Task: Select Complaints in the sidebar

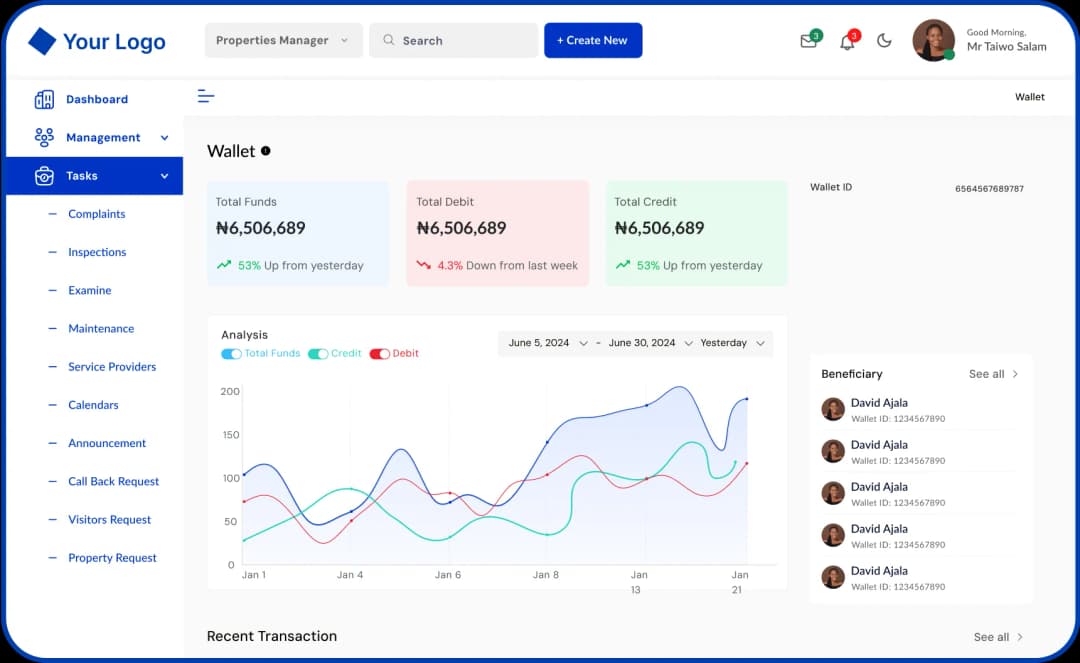Action: [97, 214]
